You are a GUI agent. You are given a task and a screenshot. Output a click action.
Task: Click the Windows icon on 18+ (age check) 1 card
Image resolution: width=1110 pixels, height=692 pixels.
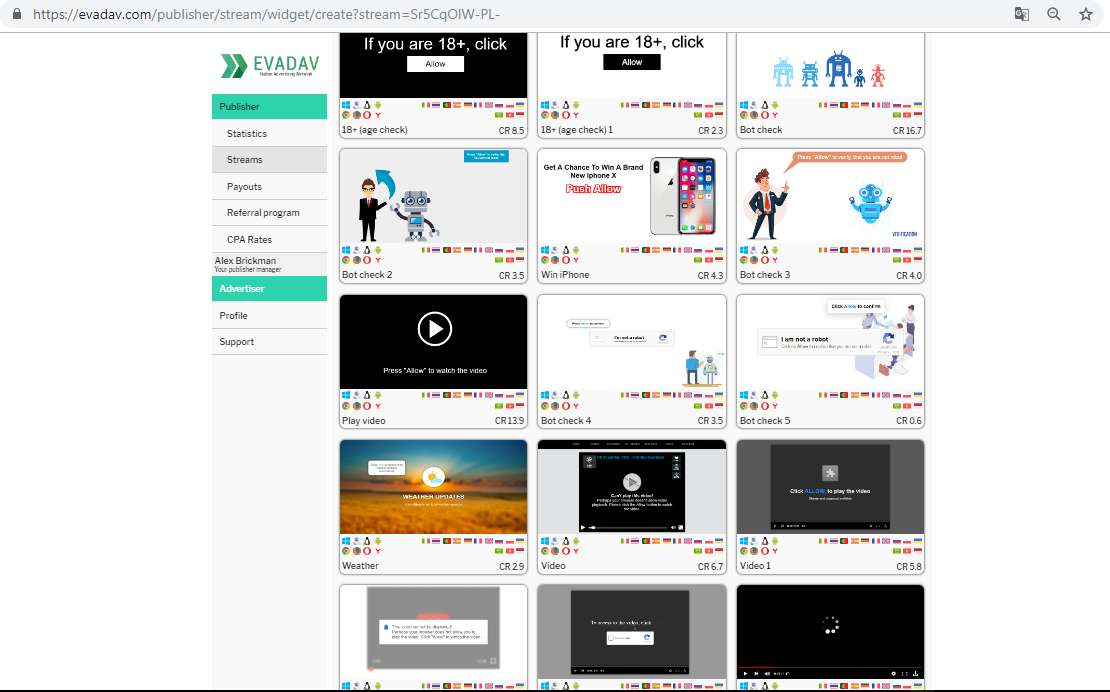click(x=545, y=105)
